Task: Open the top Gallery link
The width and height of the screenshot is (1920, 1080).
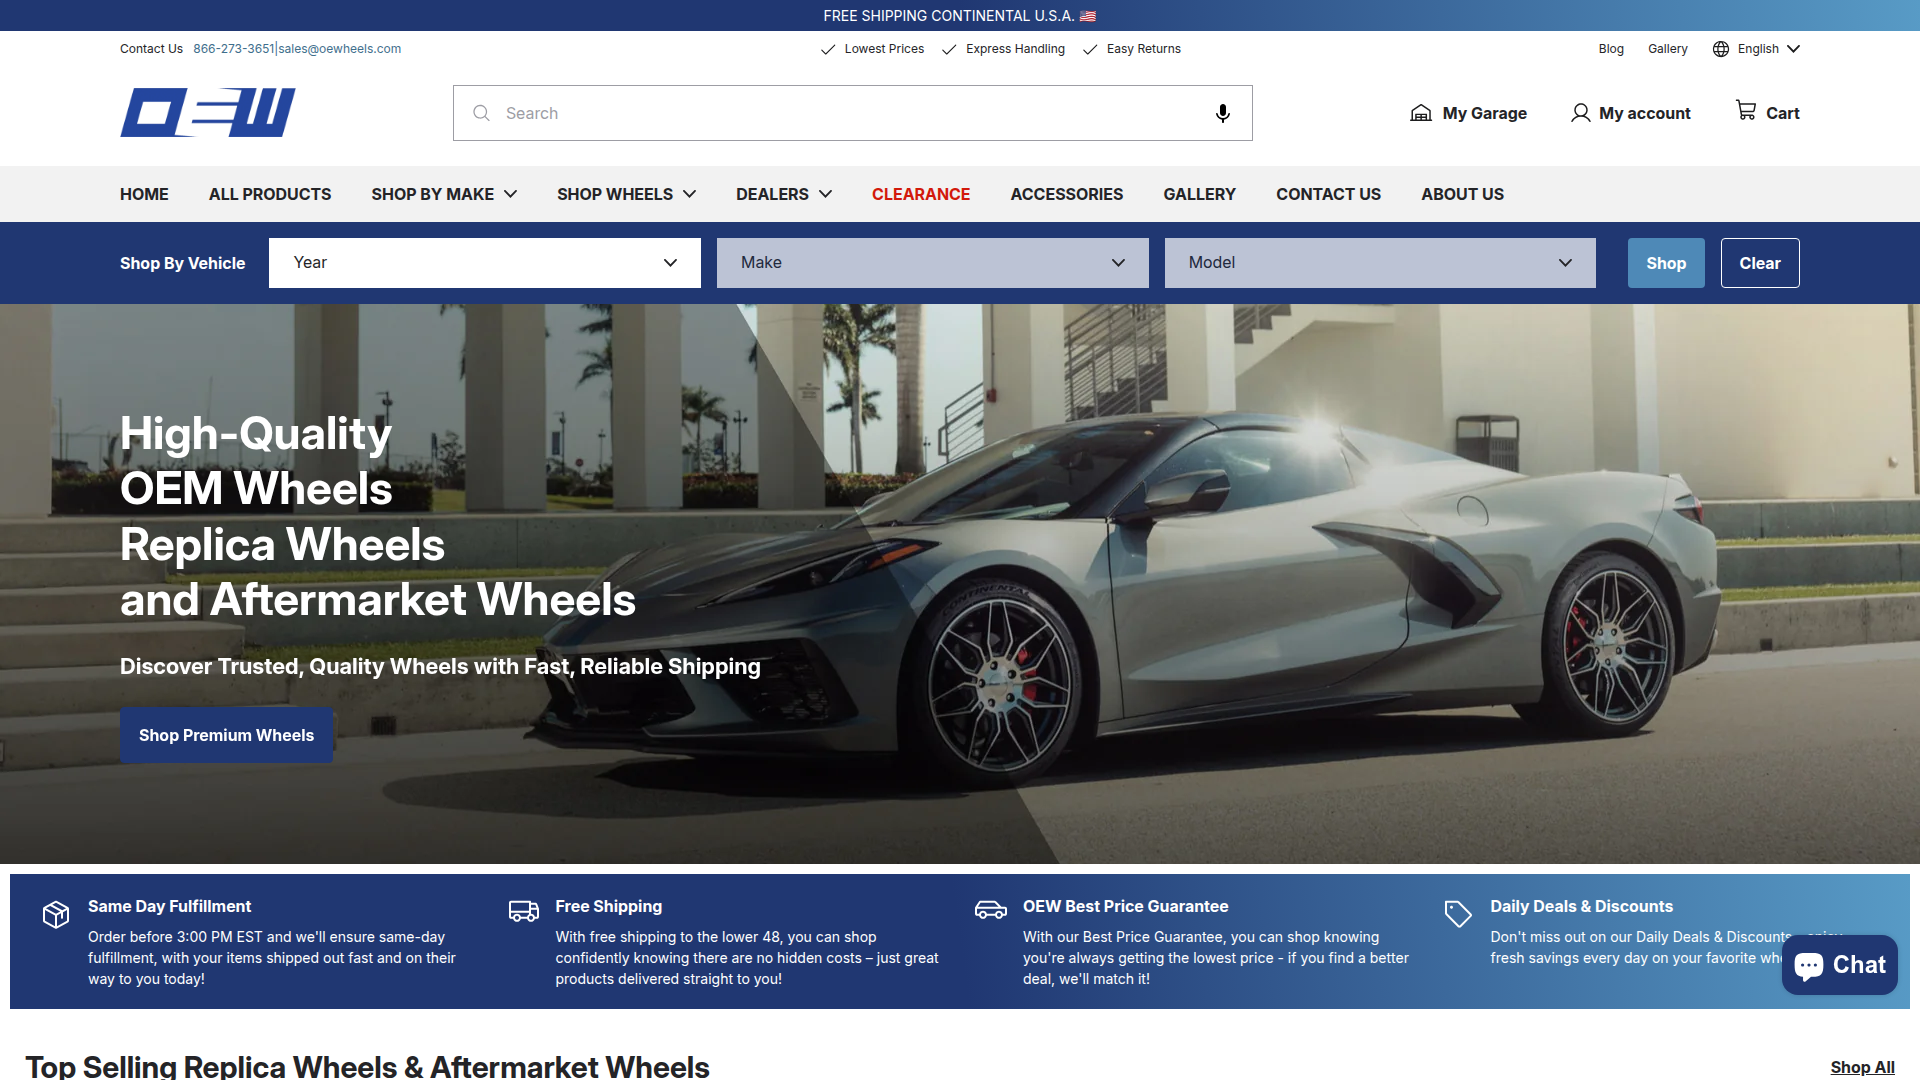Action: 1667,49
